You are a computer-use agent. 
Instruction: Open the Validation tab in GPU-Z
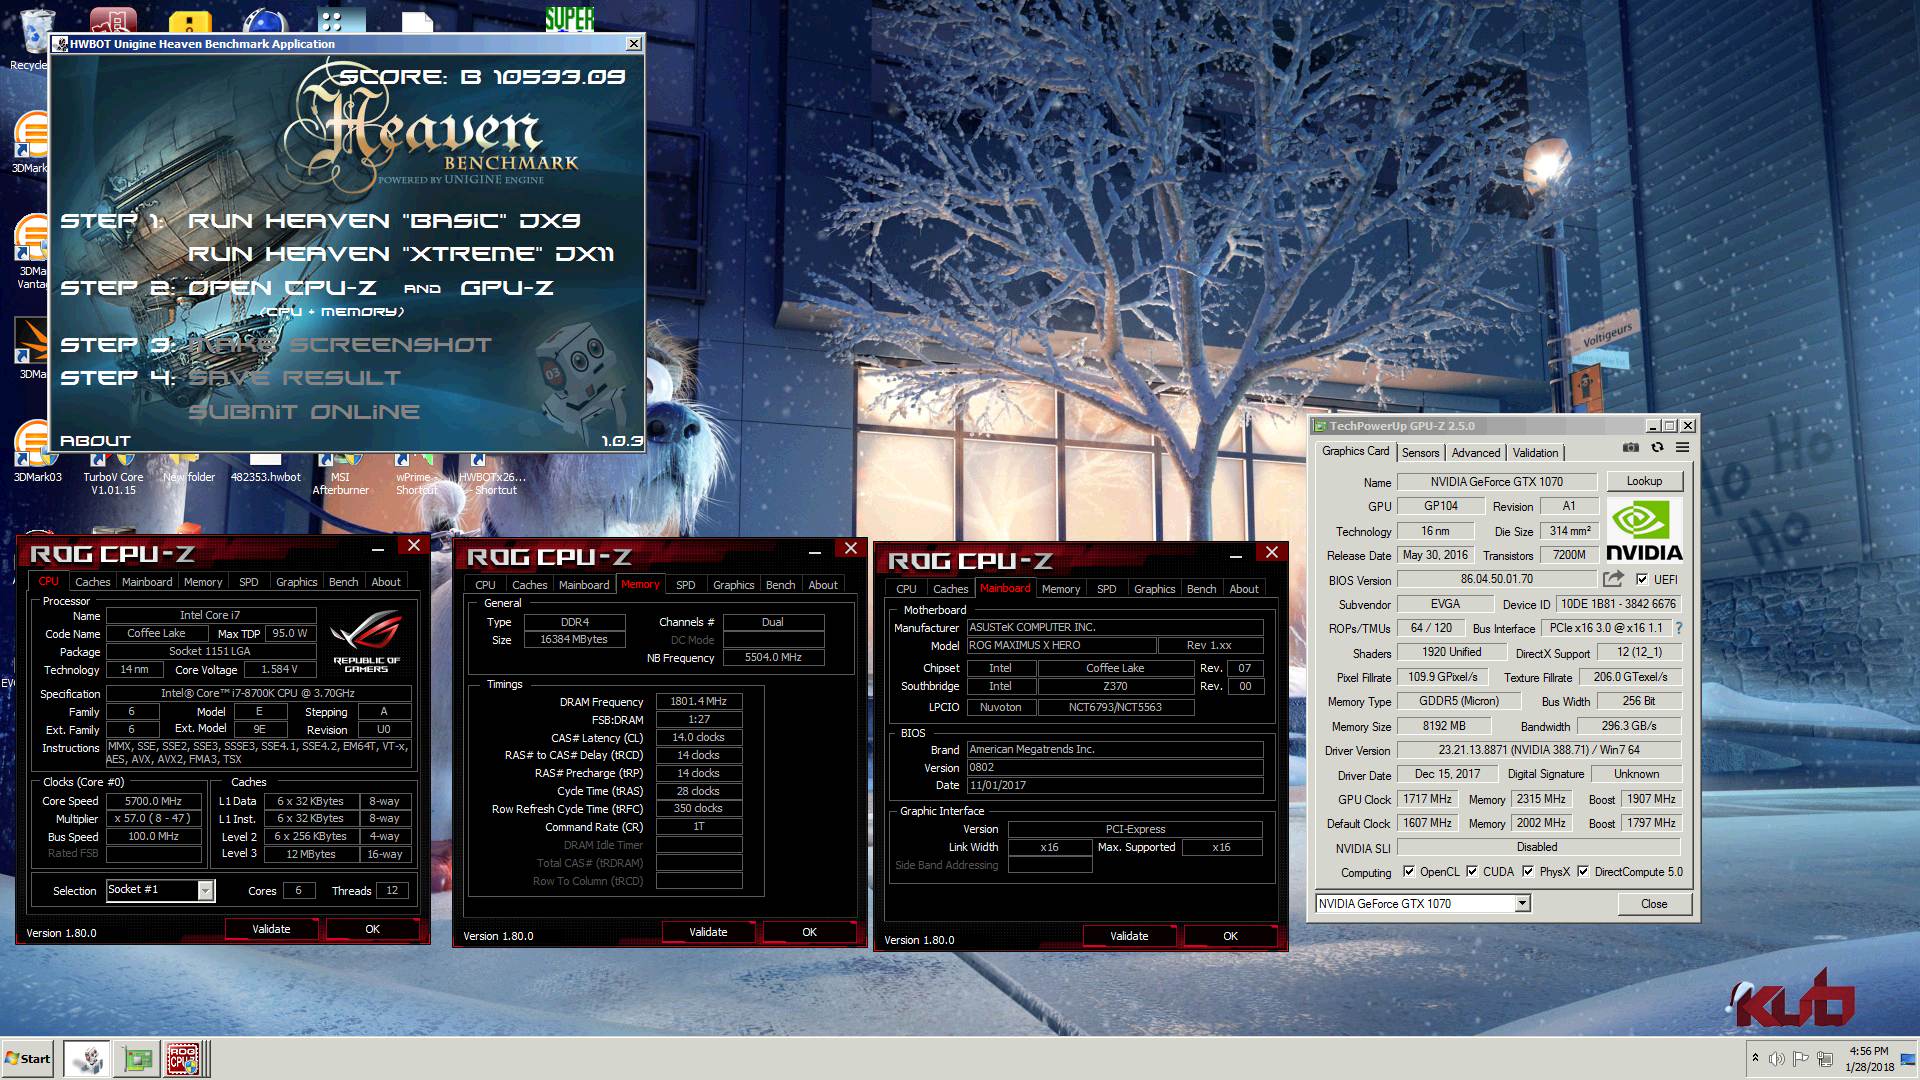point(1535,453)
